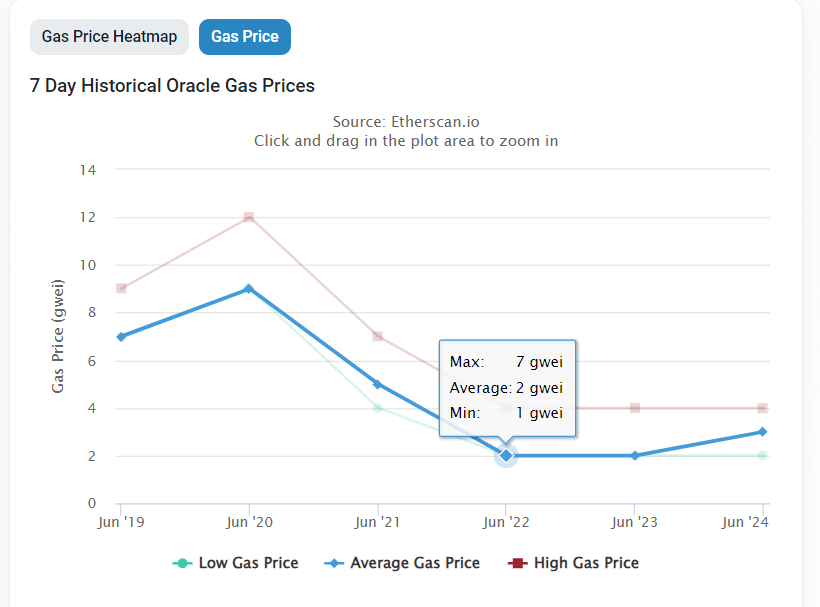The width and height of the screenshot is (820, 607).
Task: Click the blue diamond Average legend marker
Action: point(333,563)
